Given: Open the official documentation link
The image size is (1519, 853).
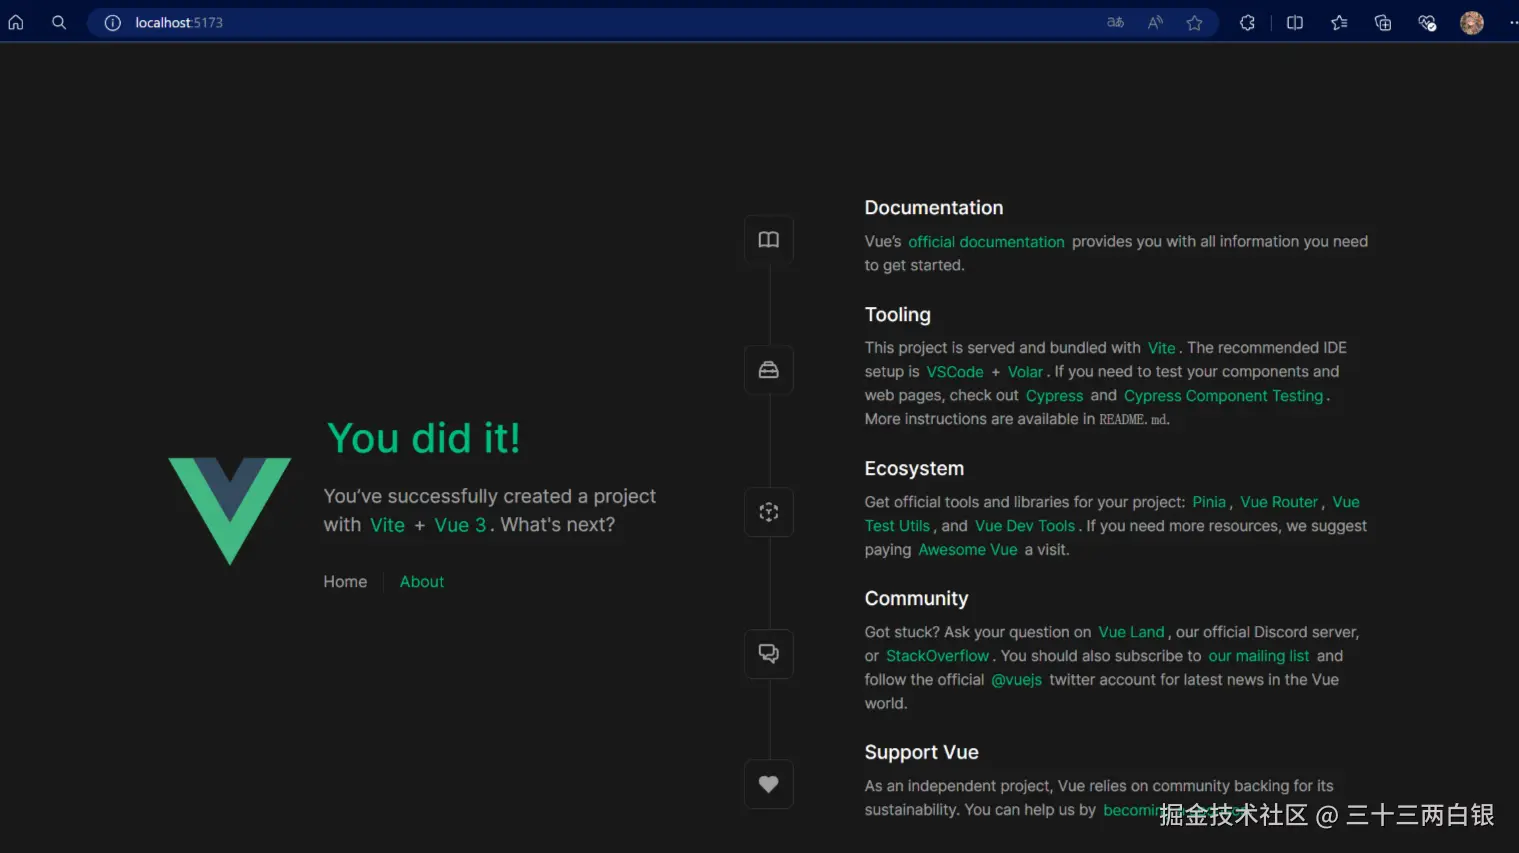Looking at the screenshot, I should pos(986,242).
